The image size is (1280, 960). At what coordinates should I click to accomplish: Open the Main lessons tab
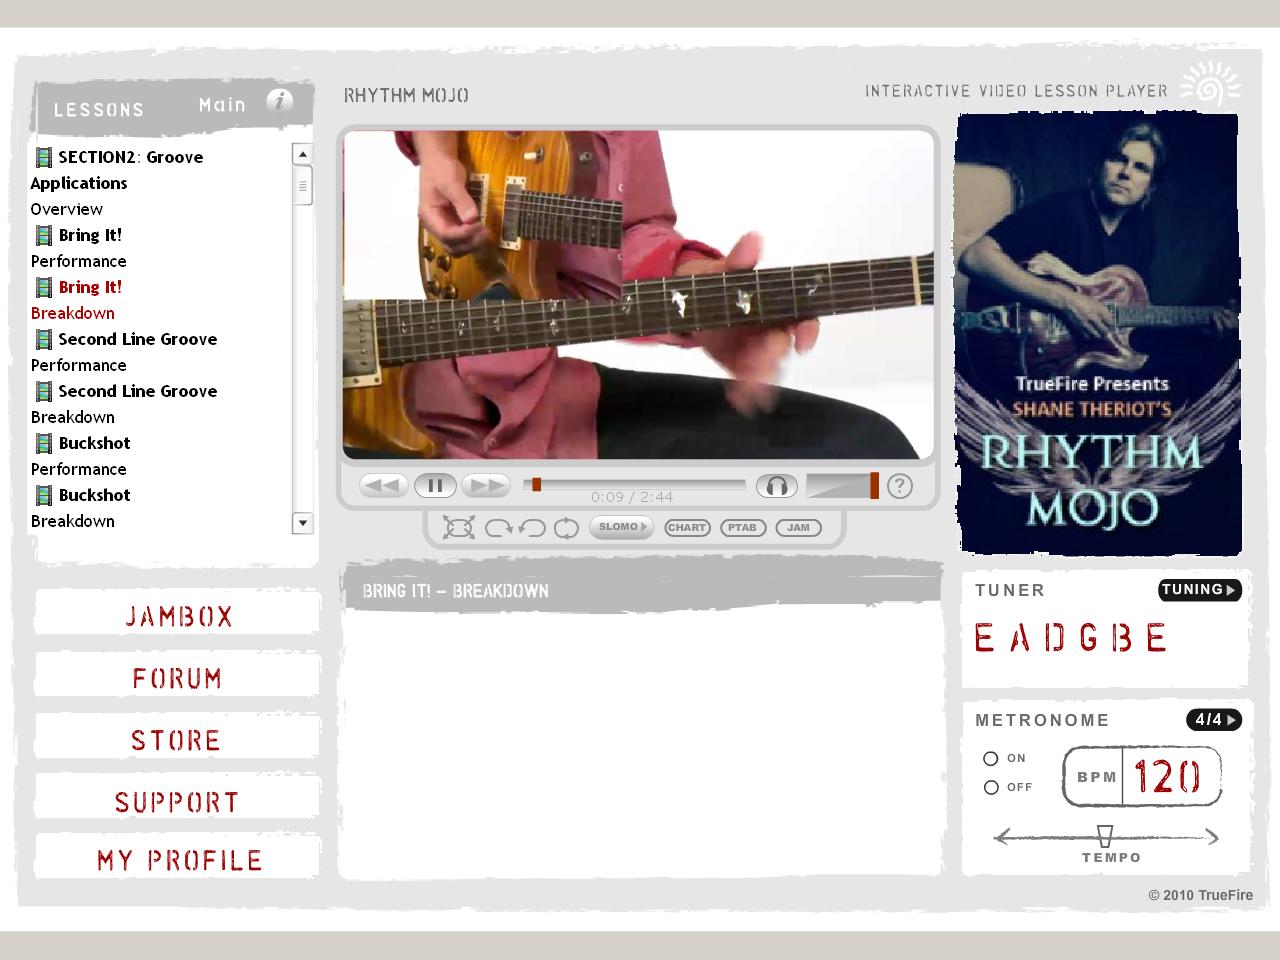tap(222, 104)
